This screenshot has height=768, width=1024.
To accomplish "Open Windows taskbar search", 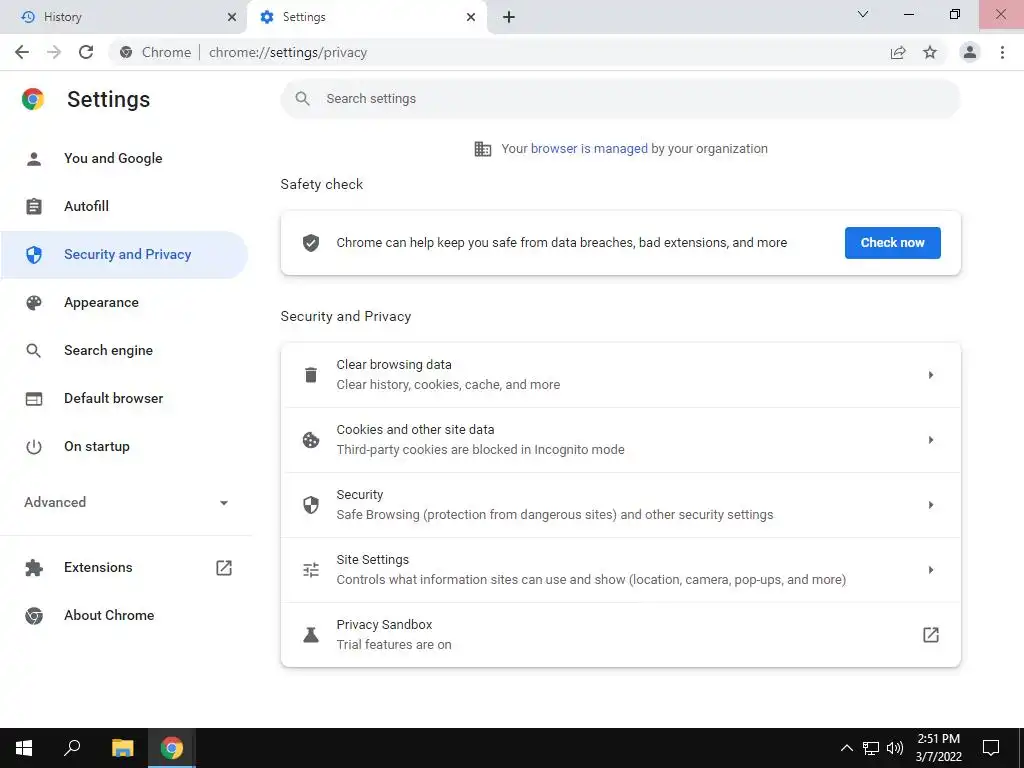I will (72, 748).
